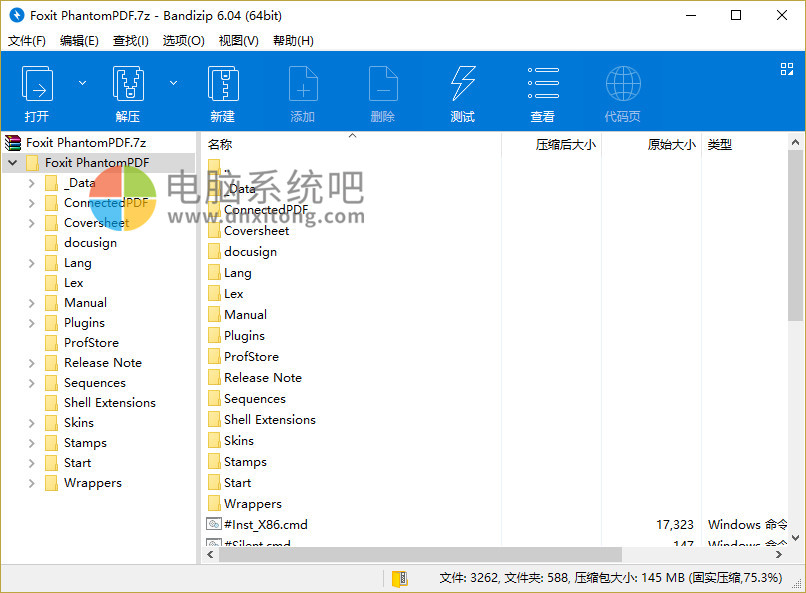Viewport: 806px width, 593px height.
Task: Click the Code page (代码页) globe icon
Action: click(x=623, y=83)
